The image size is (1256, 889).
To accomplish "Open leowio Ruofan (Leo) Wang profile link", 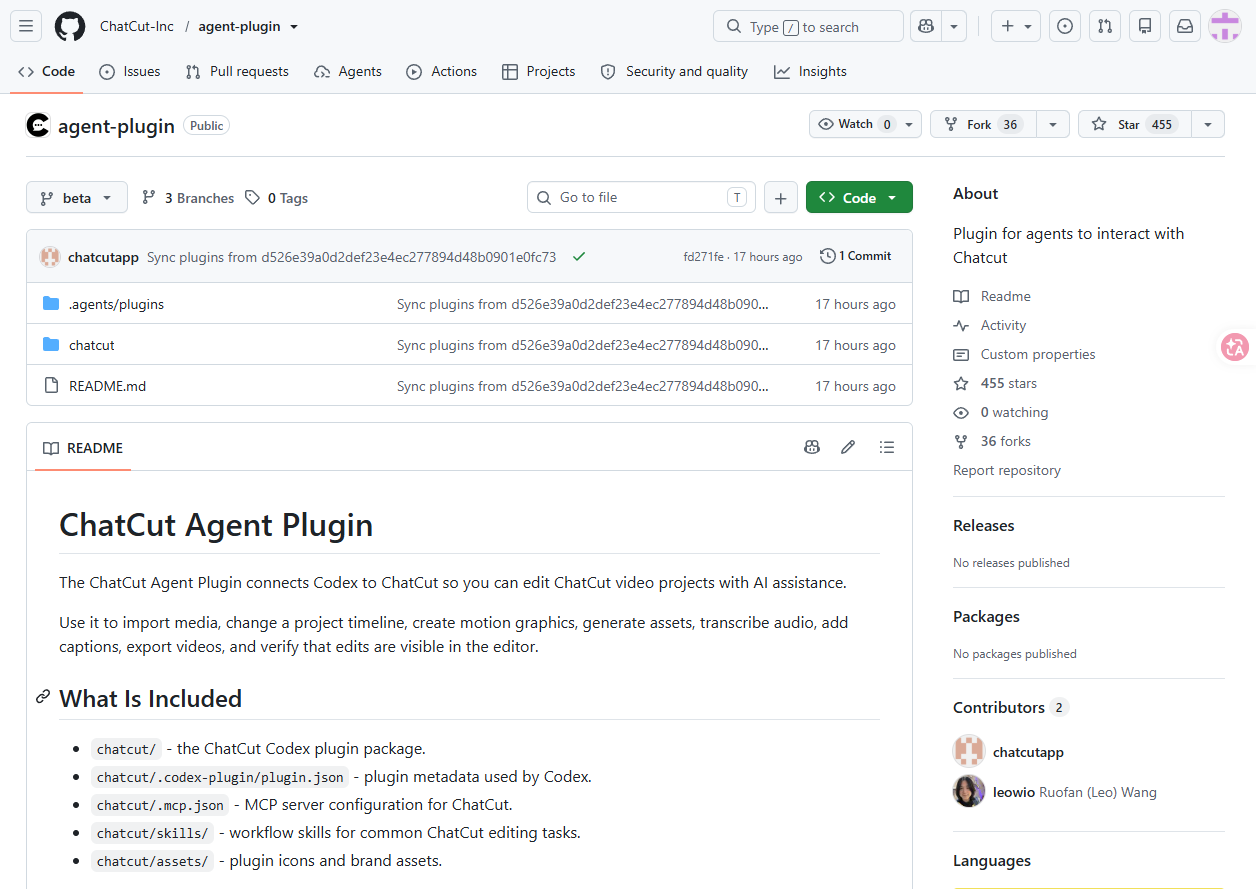I will [1075, 792].
